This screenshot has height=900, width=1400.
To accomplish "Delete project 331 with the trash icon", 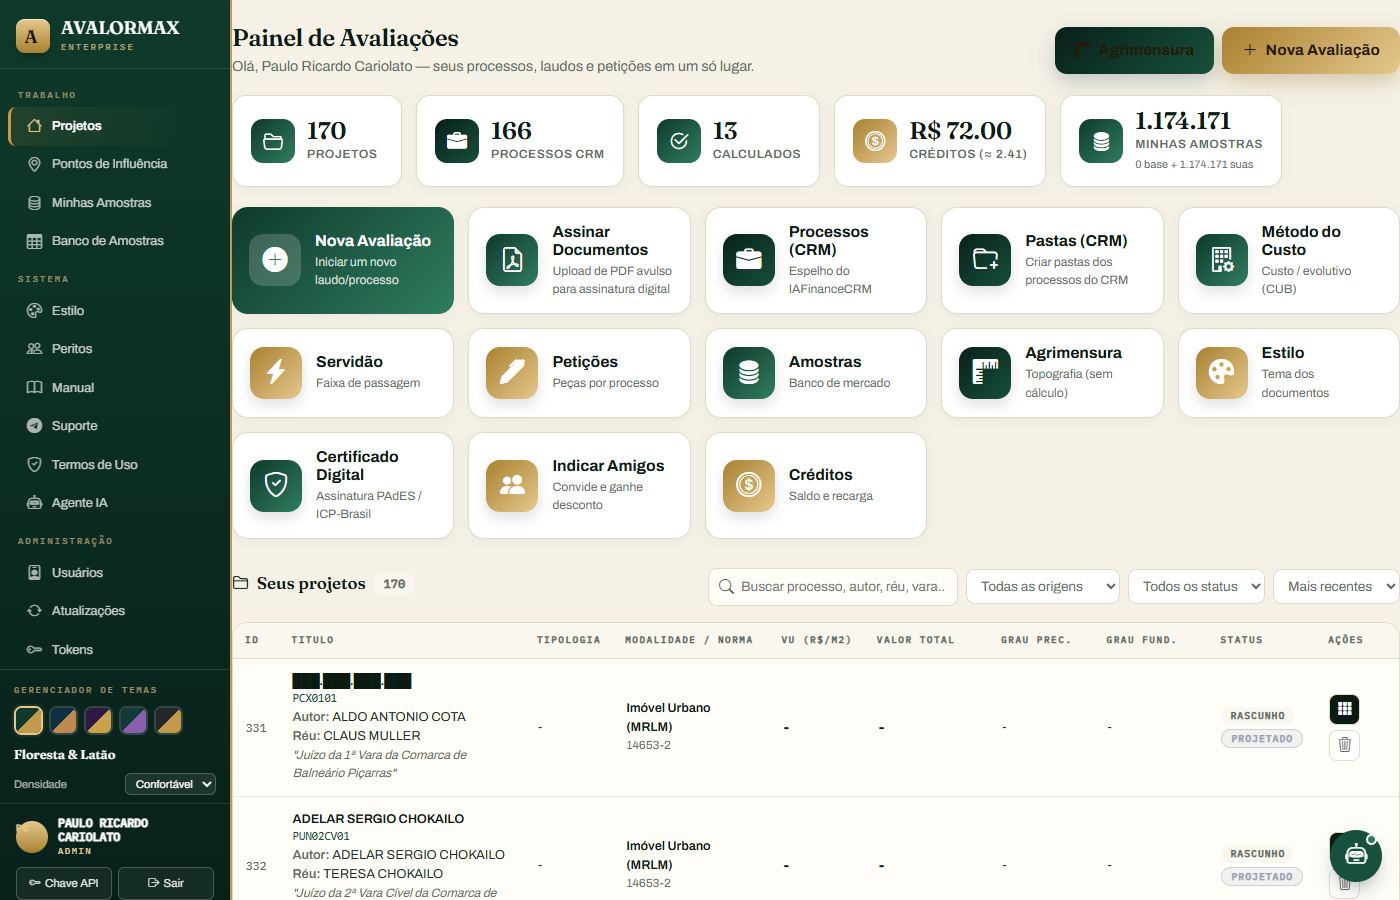I will [x=1345, y=745].
